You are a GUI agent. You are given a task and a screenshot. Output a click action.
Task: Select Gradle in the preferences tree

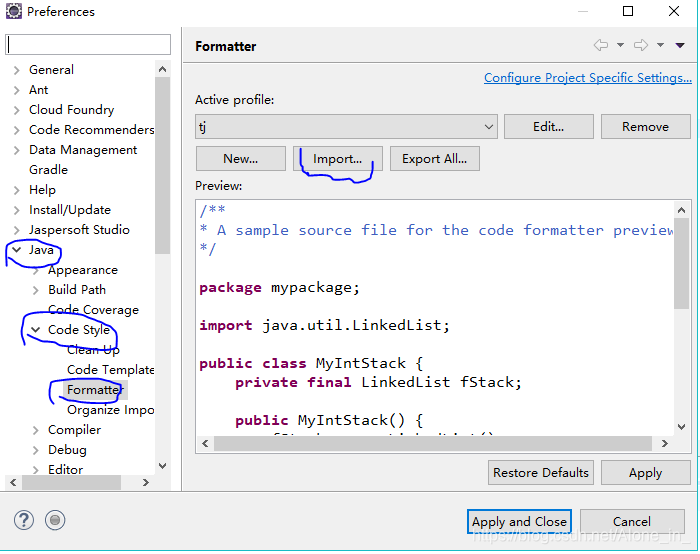tap(48, 170)
